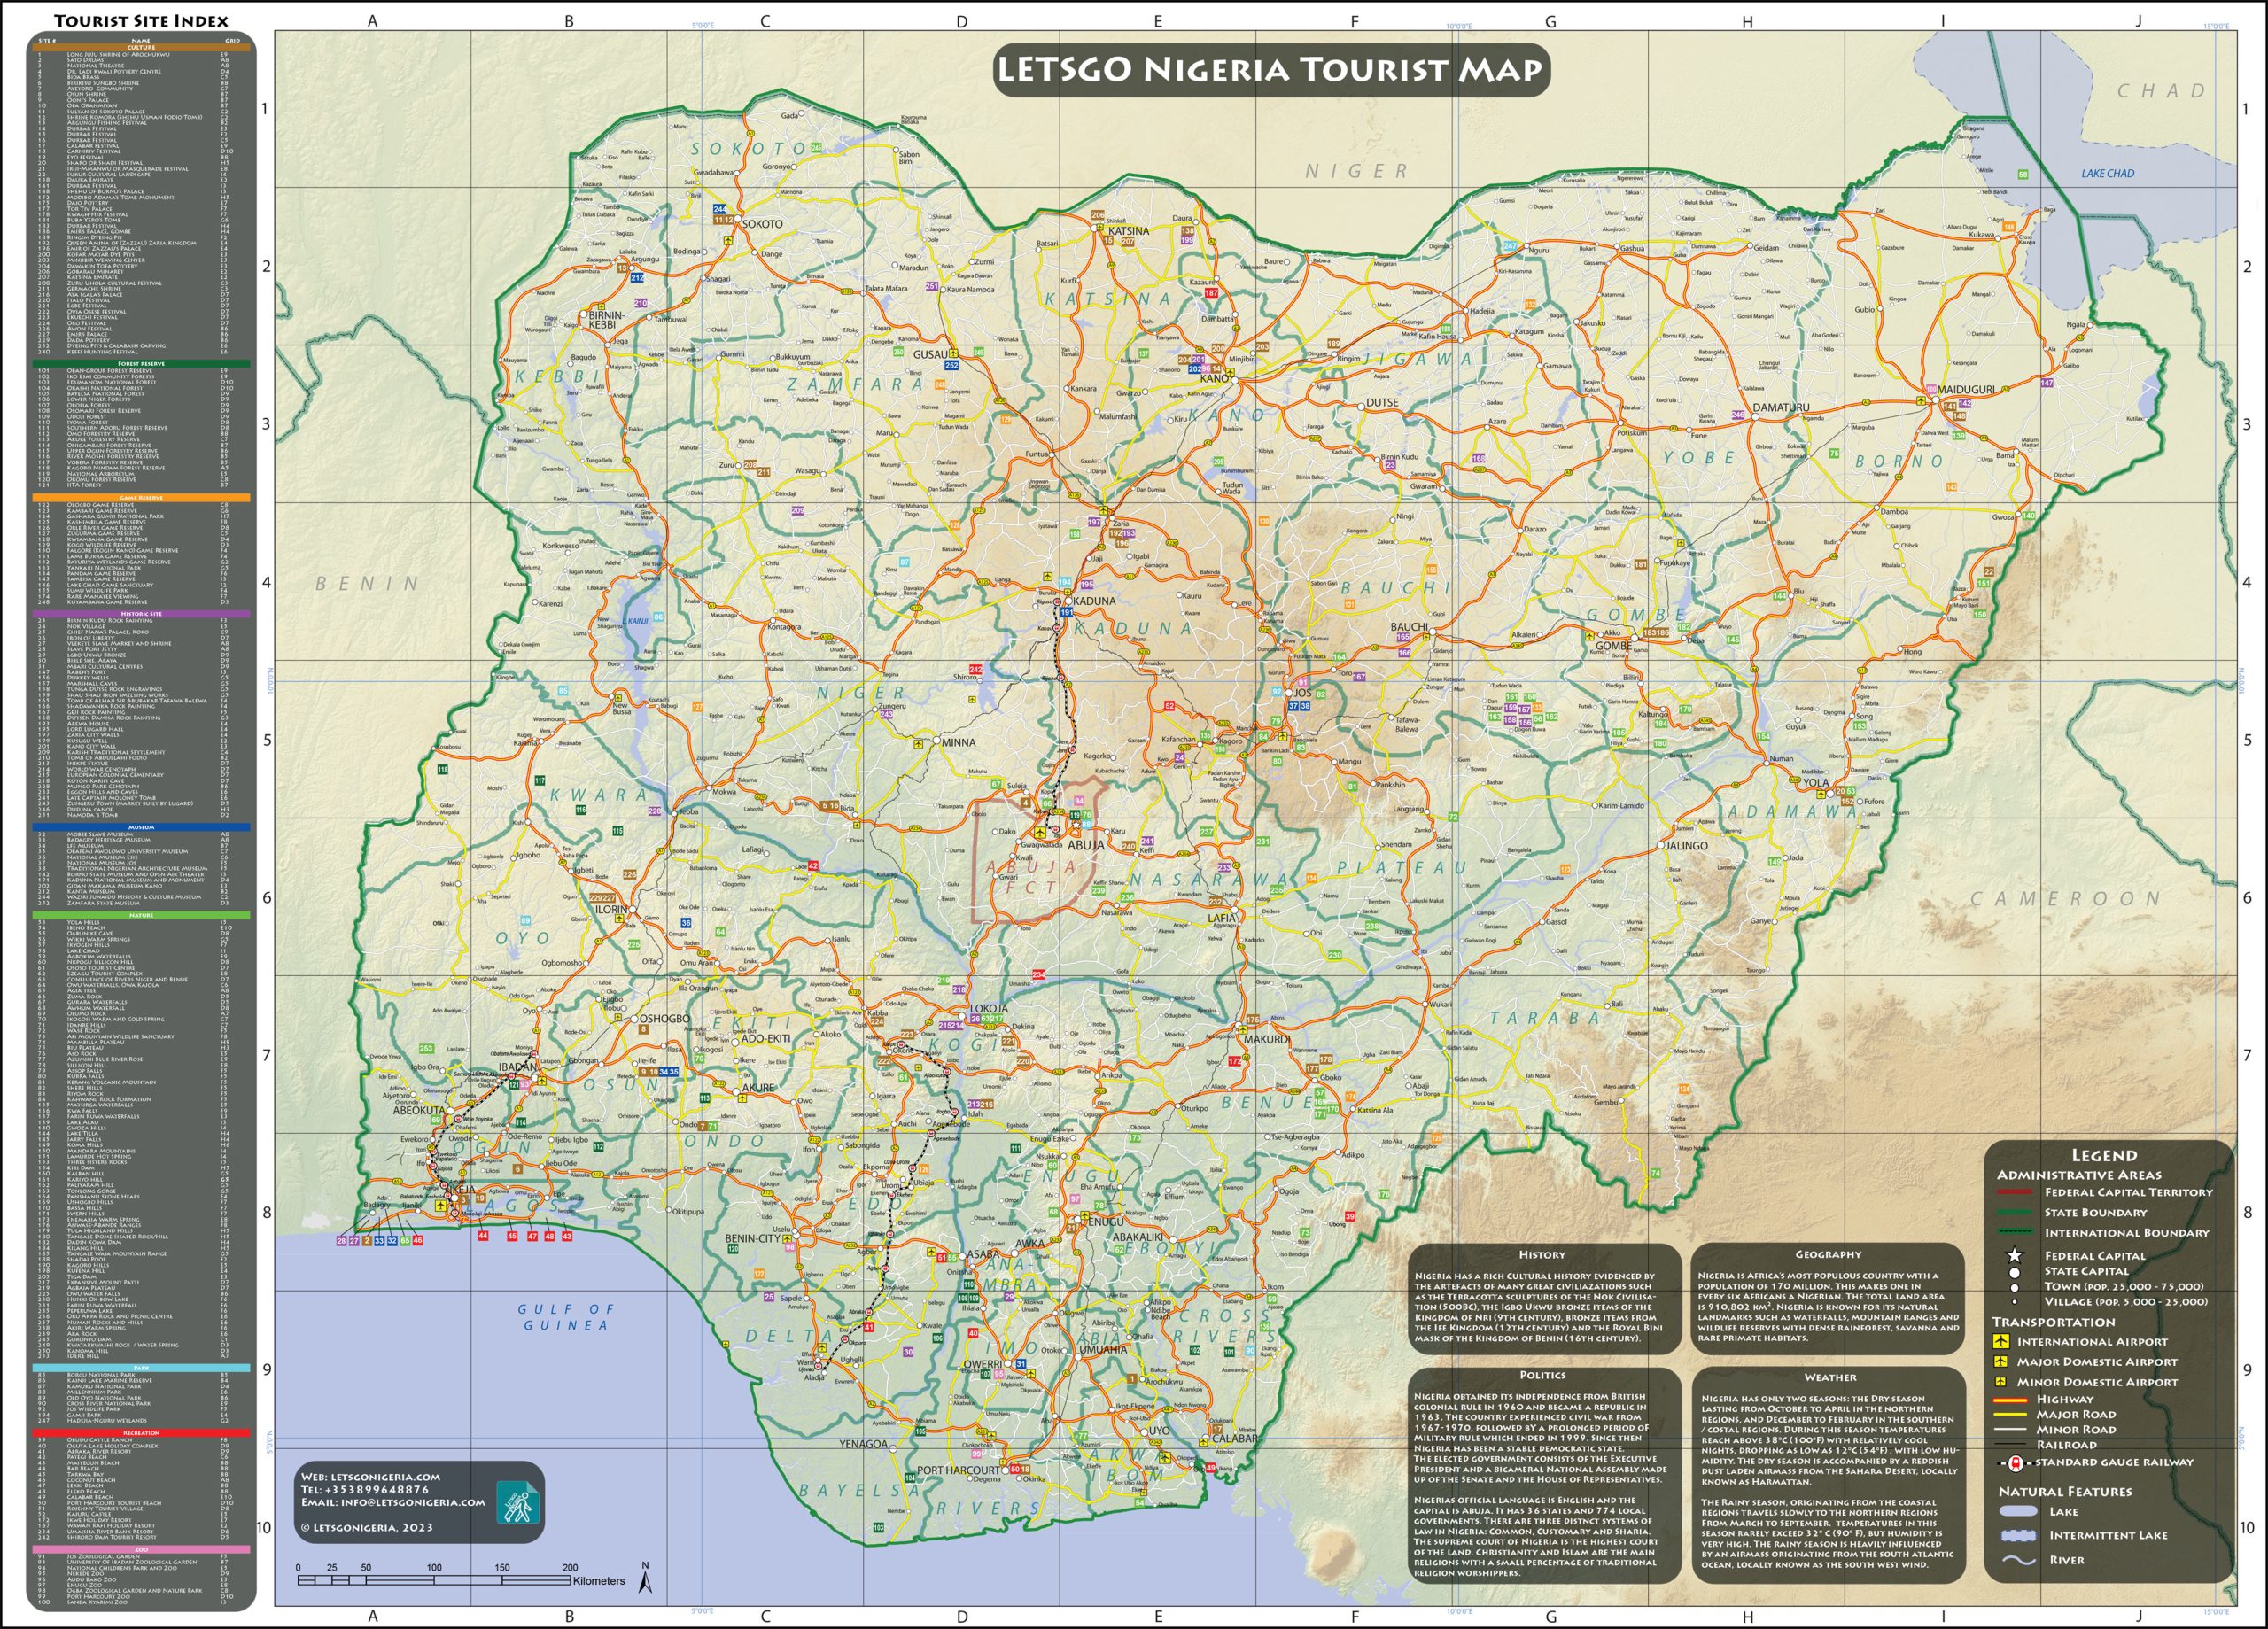
Task: Click the History panel heading
Action: point(1542,1254)
